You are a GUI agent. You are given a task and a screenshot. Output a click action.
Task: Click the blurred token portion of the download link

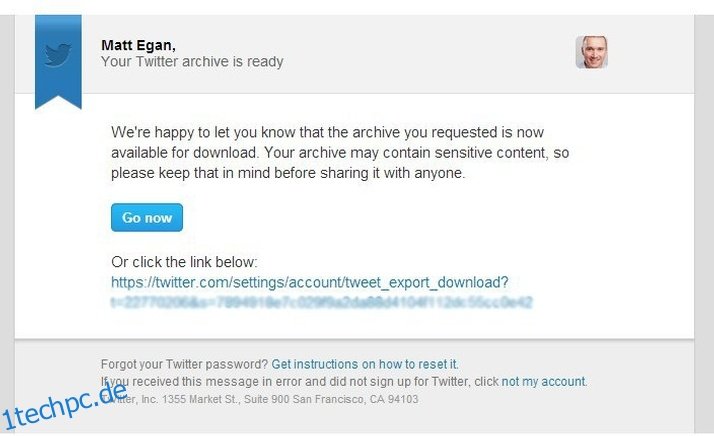321,303
